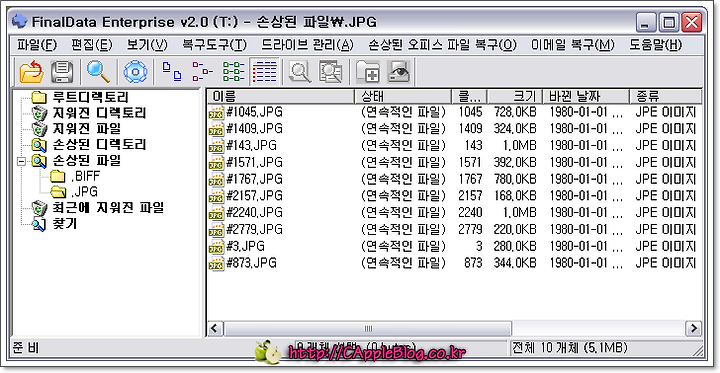Click the 780.0KB size cell
Image resolution: width=720 pixels, height=373 pixels.
[515, 179]
